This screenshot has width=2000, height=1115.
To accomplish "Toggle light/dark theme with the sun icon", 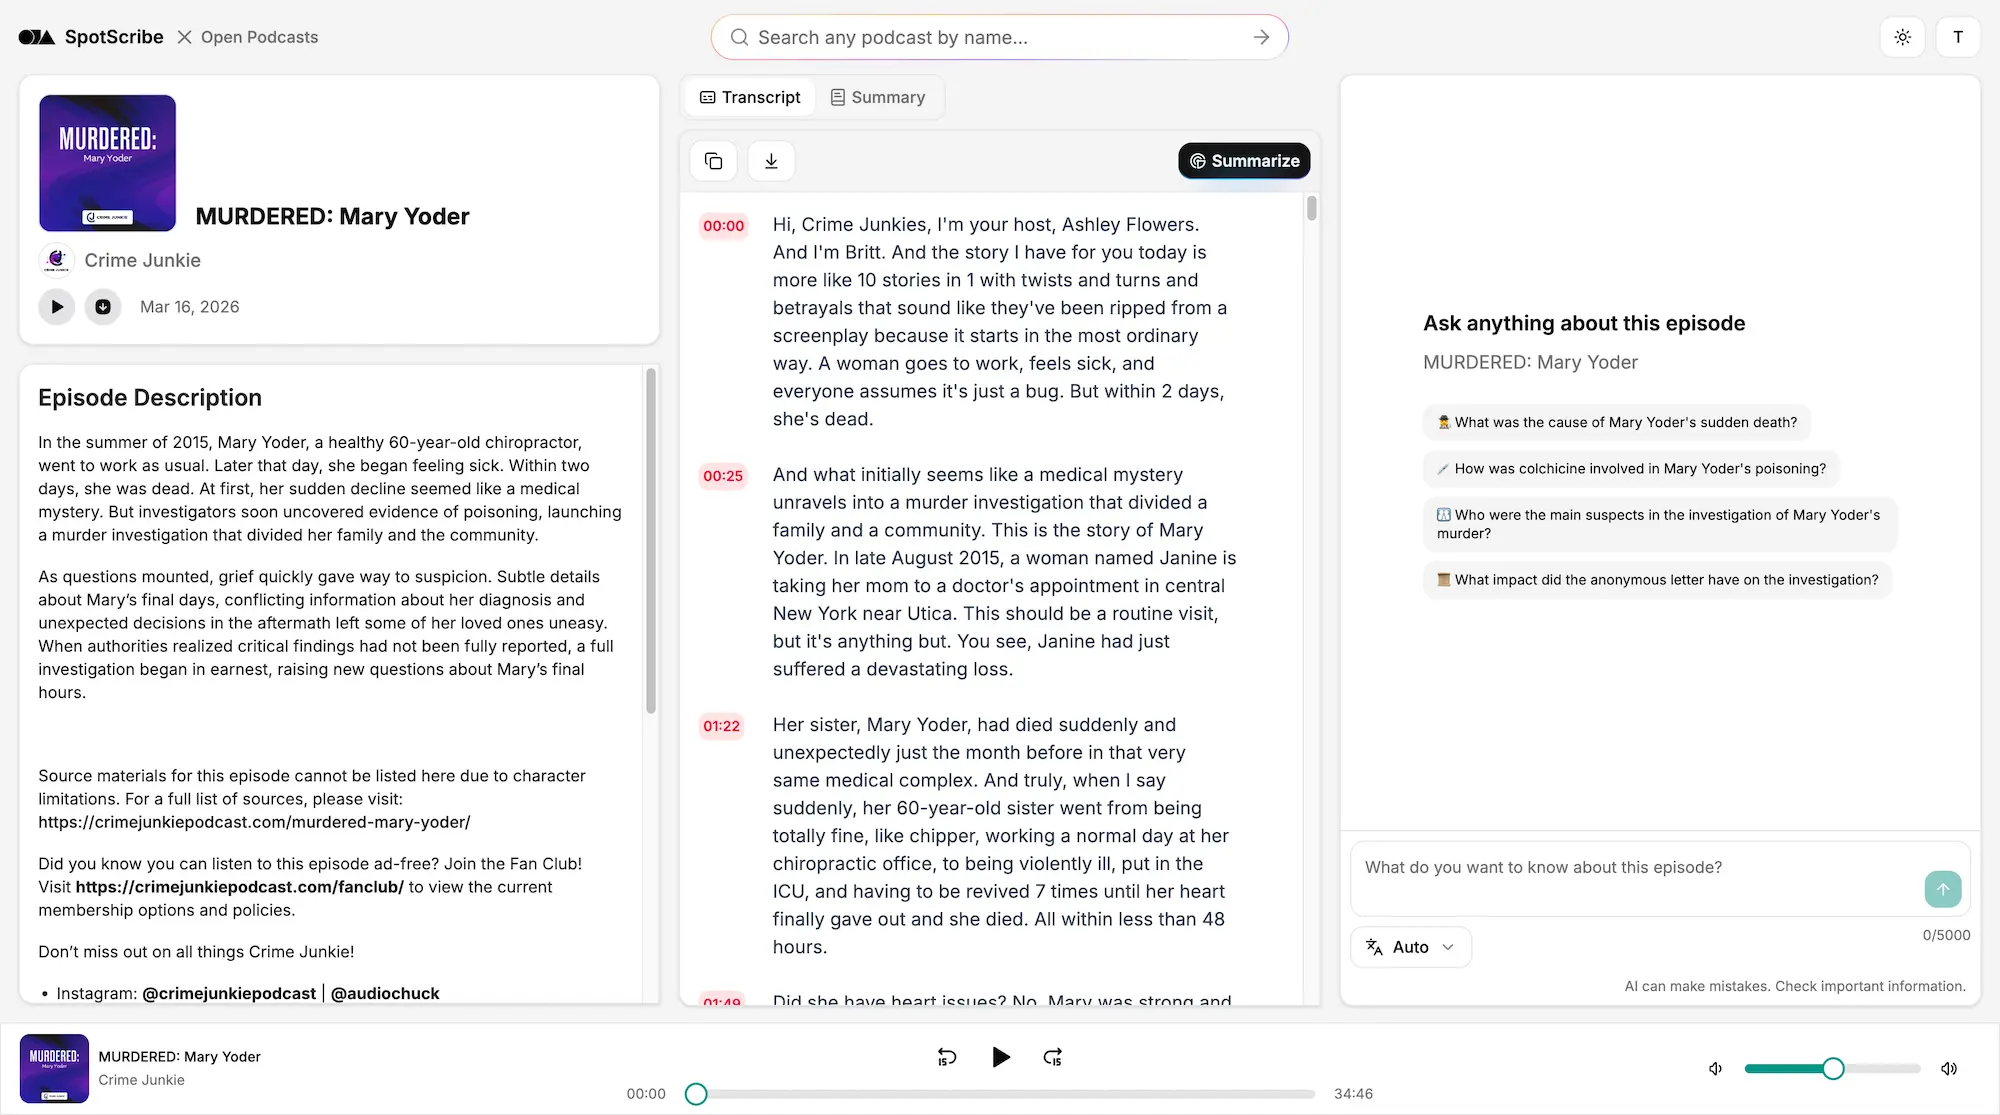I will click(1903, 37).
